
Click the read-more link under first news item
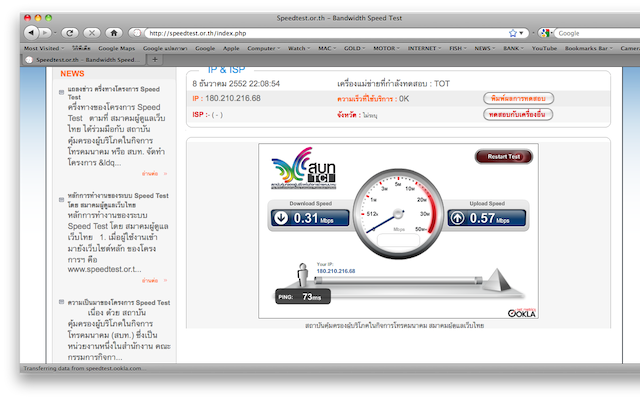(154, 173)
